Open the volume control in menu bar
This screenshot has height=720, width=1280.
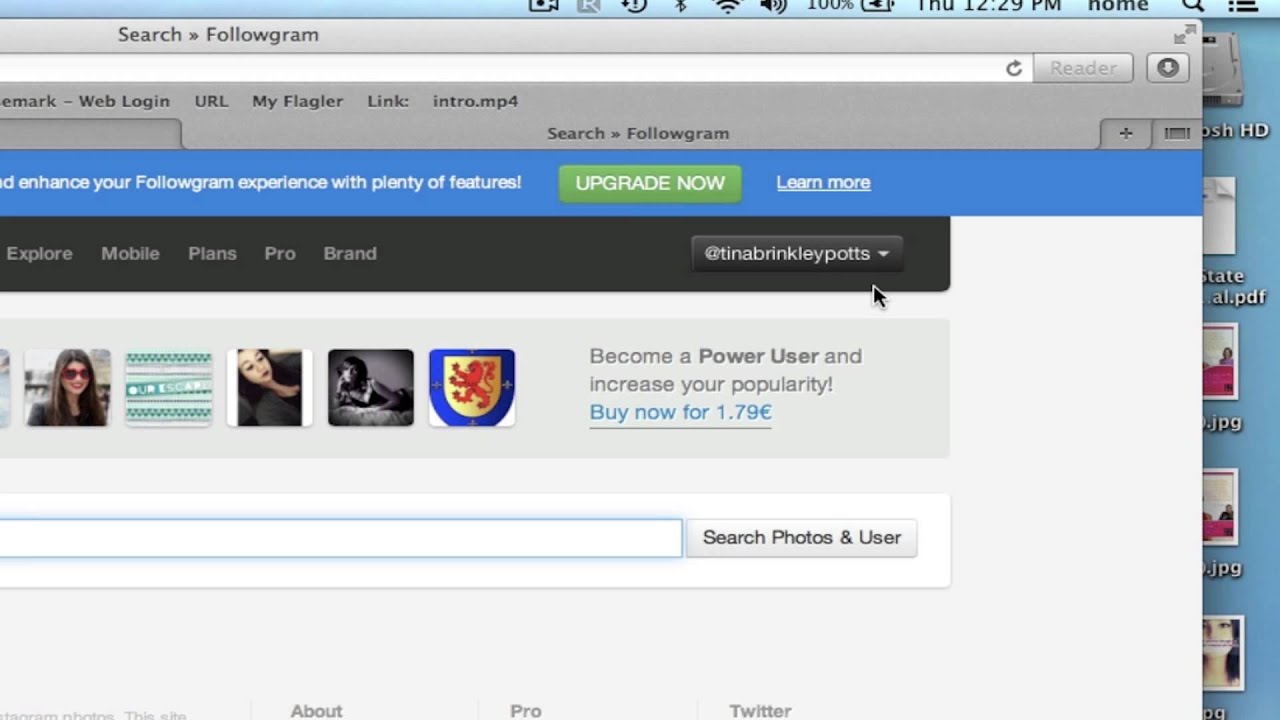(773, 6)
